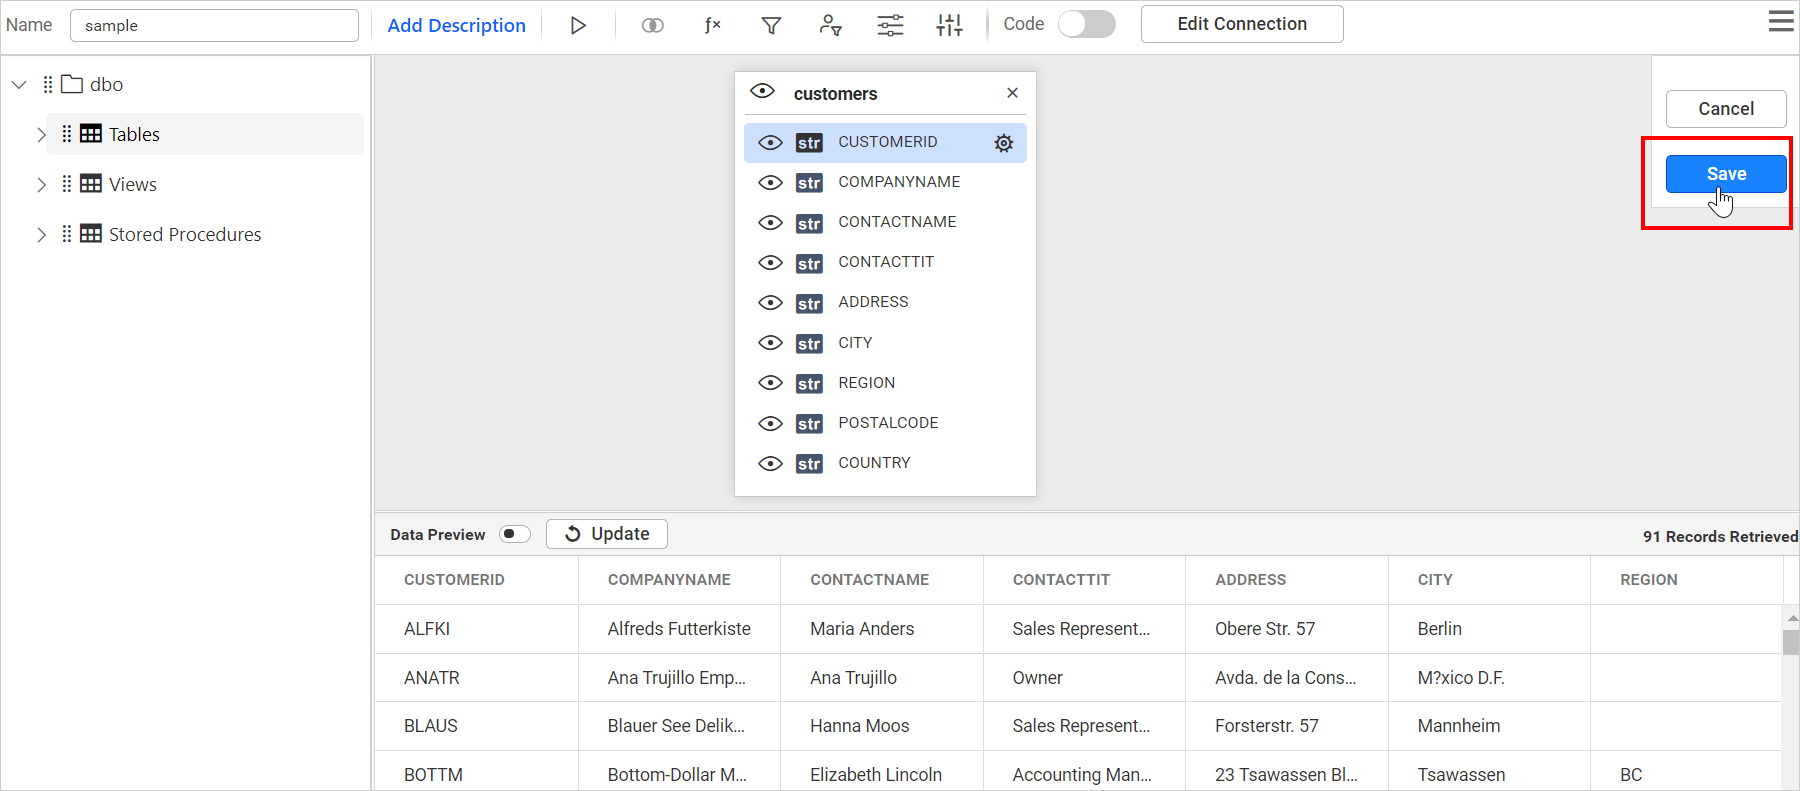The image size is (1800, 791).
Task: Select the Stored Procedures tree item
Action: click(x=185, y=235)
